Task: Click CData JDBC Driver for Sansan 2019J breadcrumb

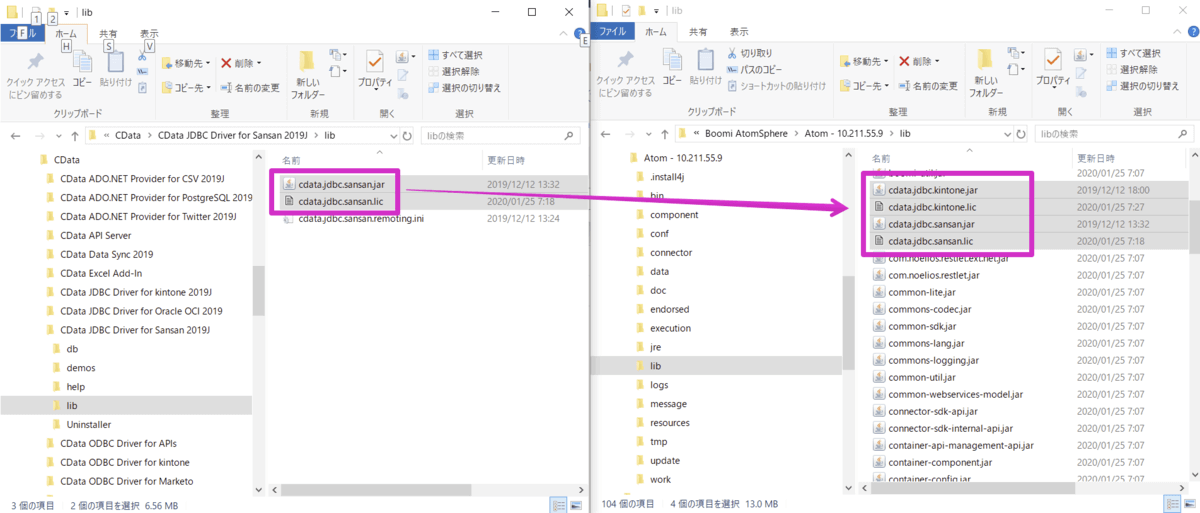Action: click(235, 134)
